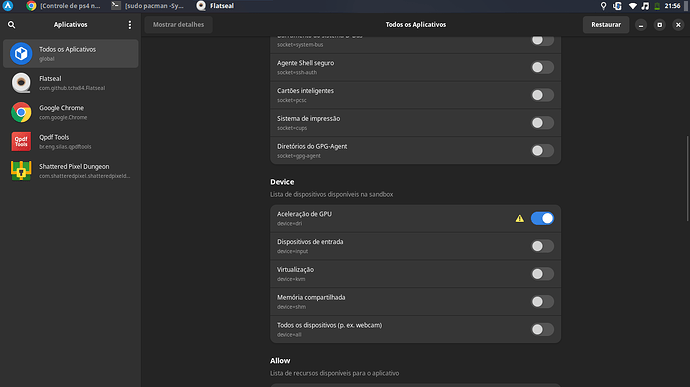Toggle the socket=system-bus switch at top
The width and height of the screenshot is (690, 387).
[542, 41]
